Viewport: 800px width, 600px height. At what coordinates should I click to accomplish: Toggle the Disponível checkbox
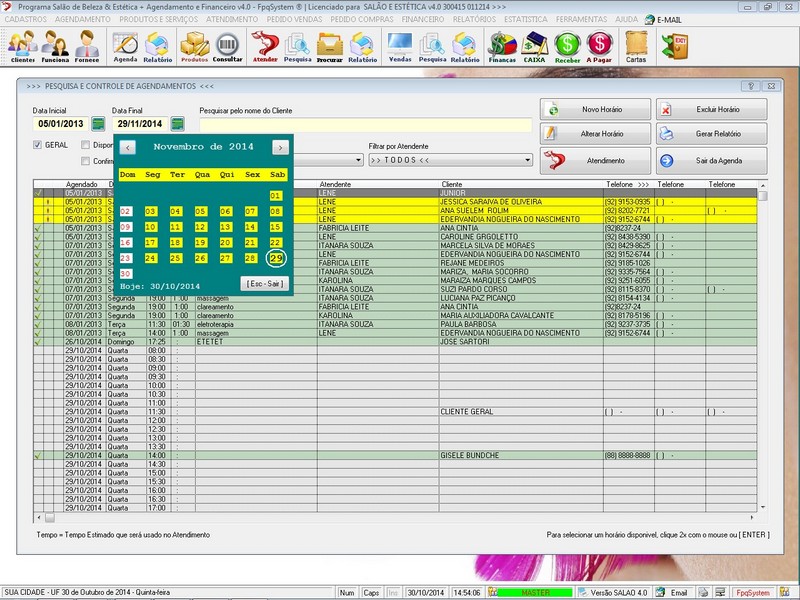point(85,145)
